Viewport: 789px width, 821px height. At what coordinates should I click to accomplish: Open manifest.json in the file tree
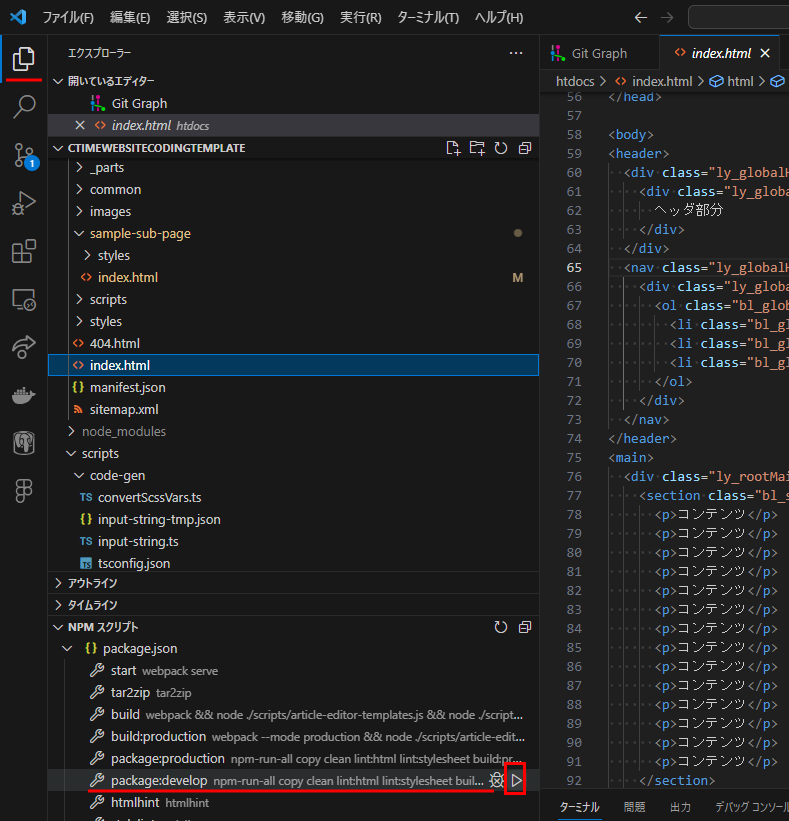[293, 387]
